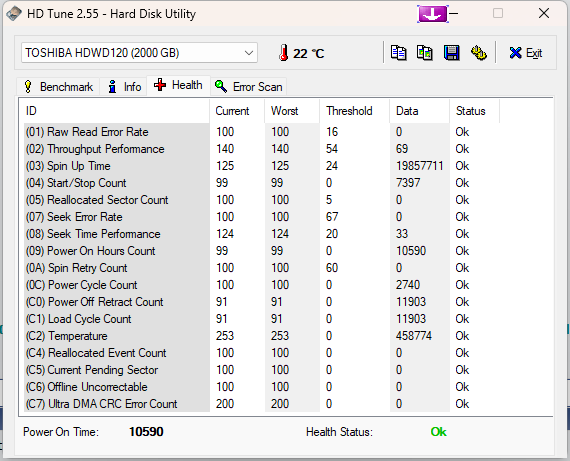This screenshot has height=461, width=570.
Task: Click the Spin Up Time data value 19857711
Action: tap(420, 166)
